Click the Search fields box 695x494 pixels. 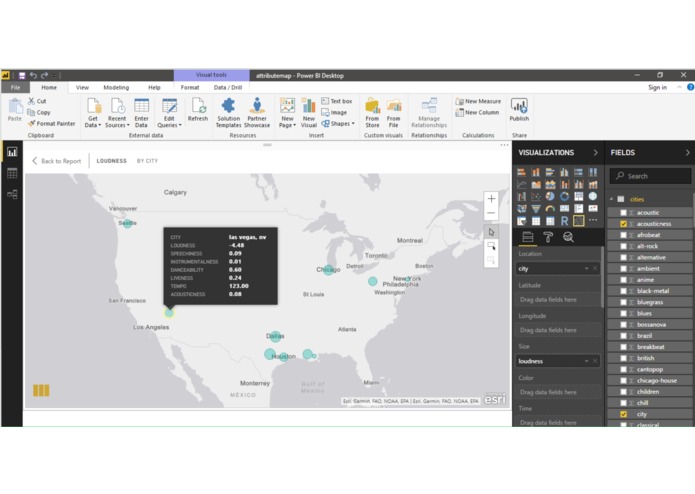click(x=651, y=176)
